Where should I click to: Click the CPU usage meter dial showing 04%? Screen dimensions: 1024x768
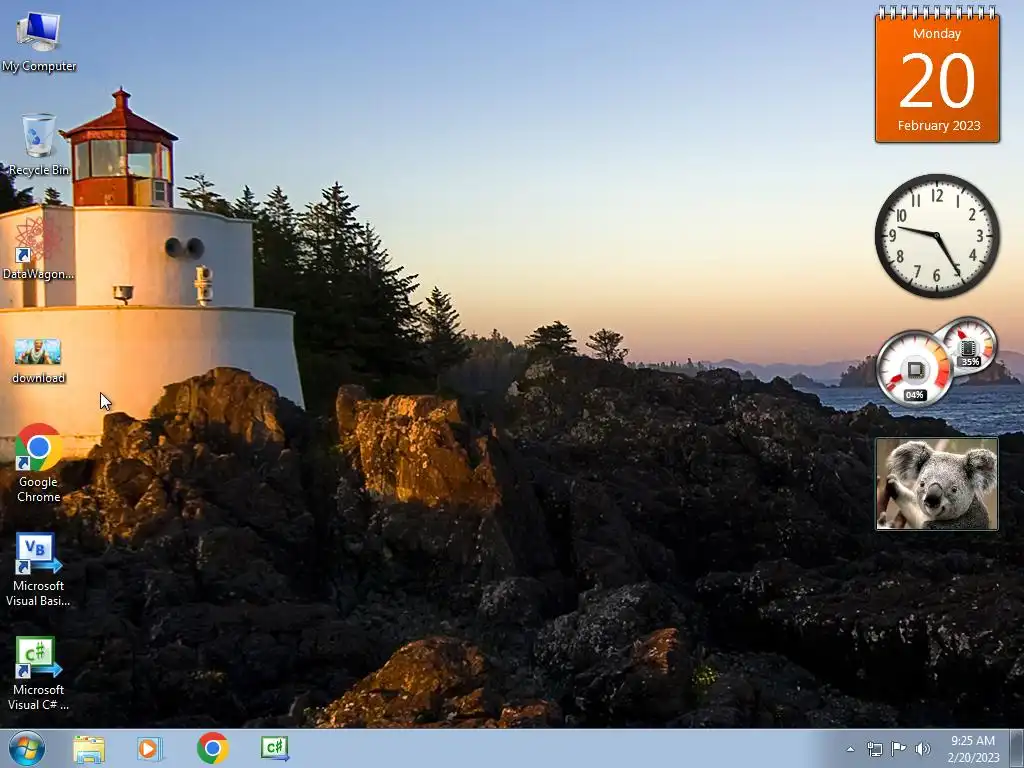pyautogui.click(x=914, y=369)
